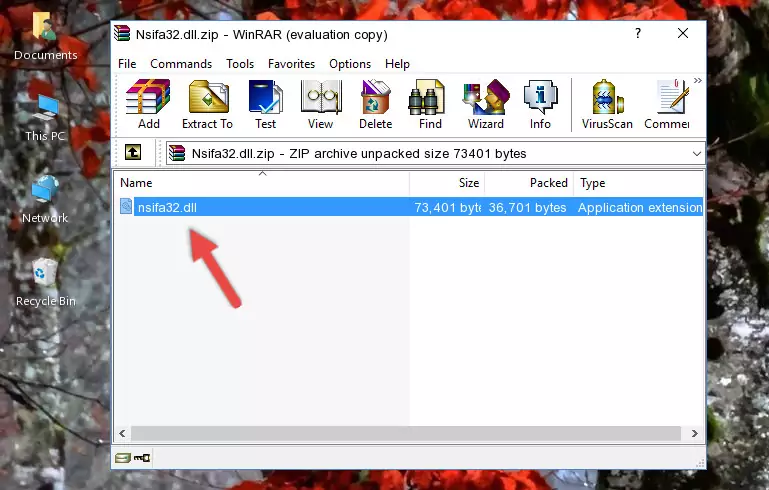Sort by the Packed column header
The image size is (769, 490).
pyautogui.click(x=529, y=183)
